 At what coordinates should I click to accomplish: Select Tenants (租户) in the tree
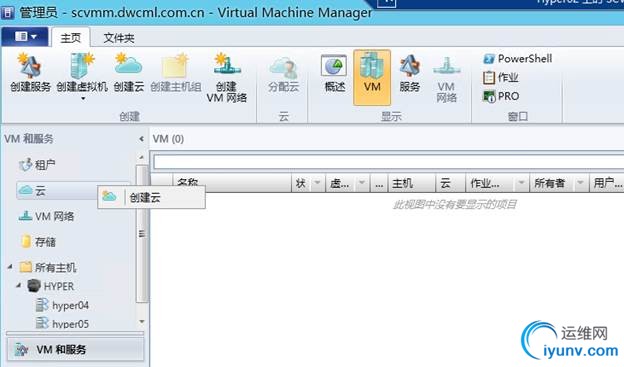37,164
